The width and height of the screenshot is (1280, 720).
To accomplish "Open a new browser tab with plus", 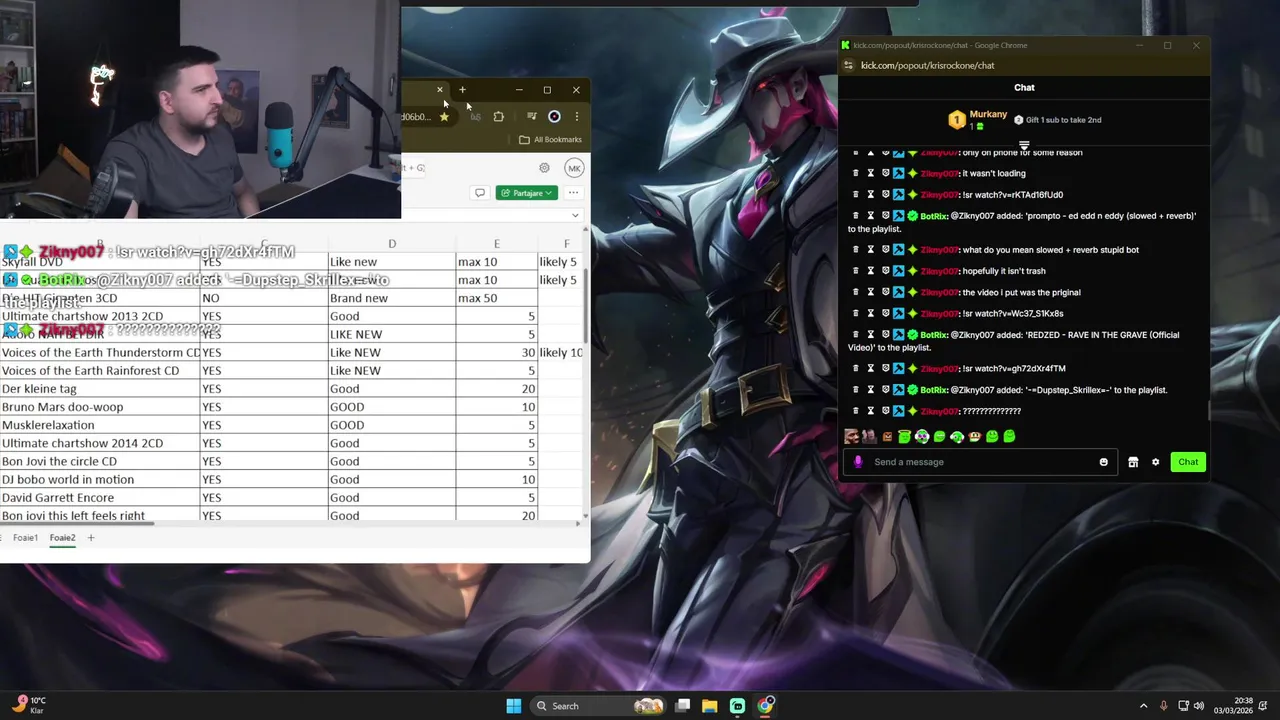I will (462, 90).
